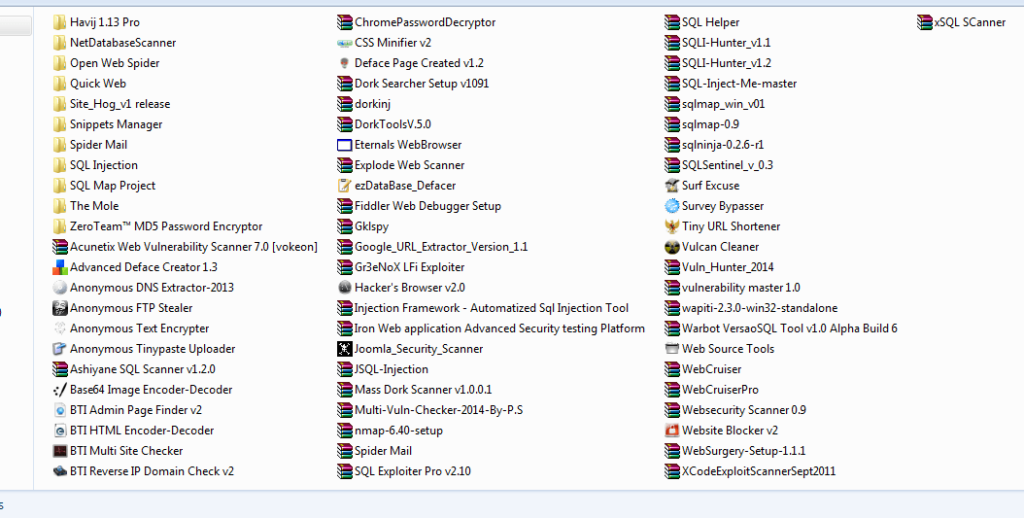The height and width of the screenshot is (518, 1024).
Task: Select the Vulcan Cleaner icon
Action: [674, 247]
